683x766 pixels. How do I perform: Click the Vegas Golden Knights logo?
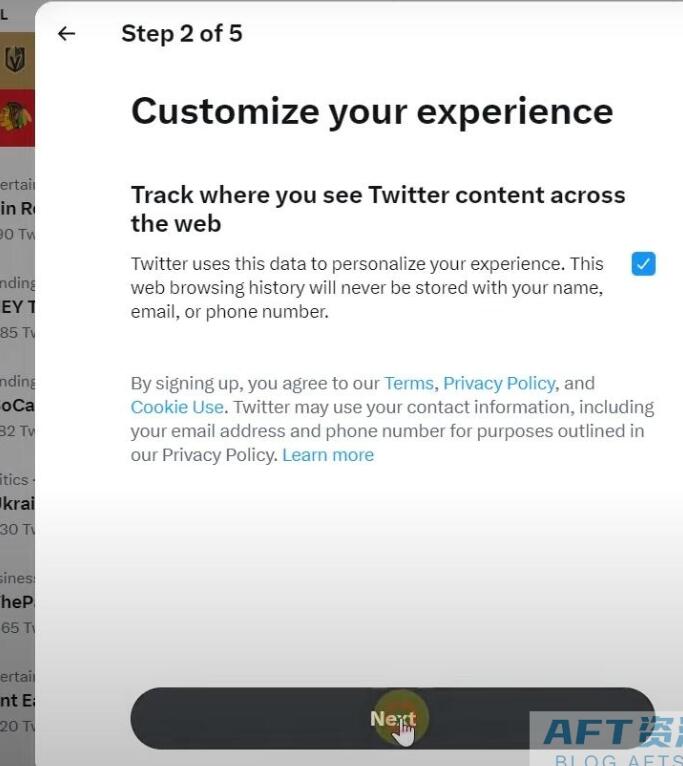click(x=15, y=60)
